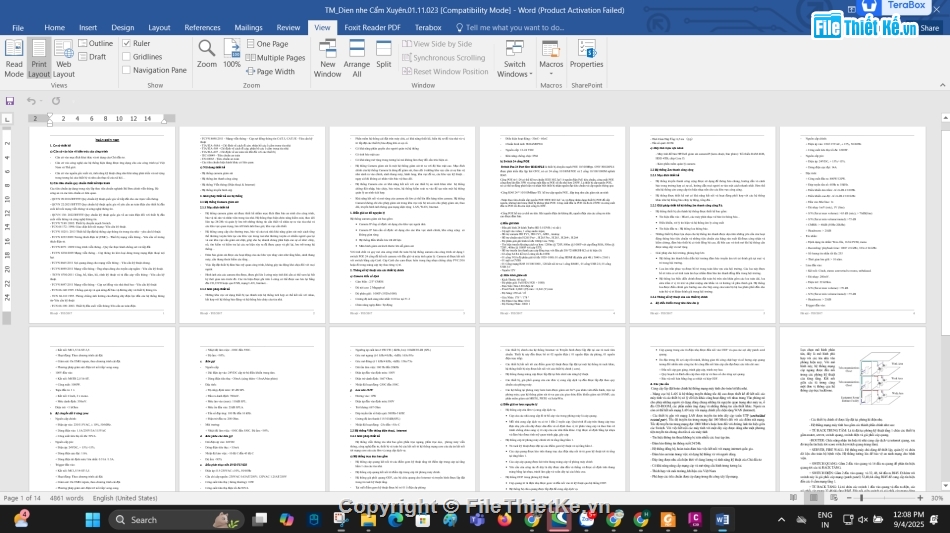Viewport: 950px width, 533px height.
Task: Uncheck the Ruler checkbox
Action: coord(127,44)
